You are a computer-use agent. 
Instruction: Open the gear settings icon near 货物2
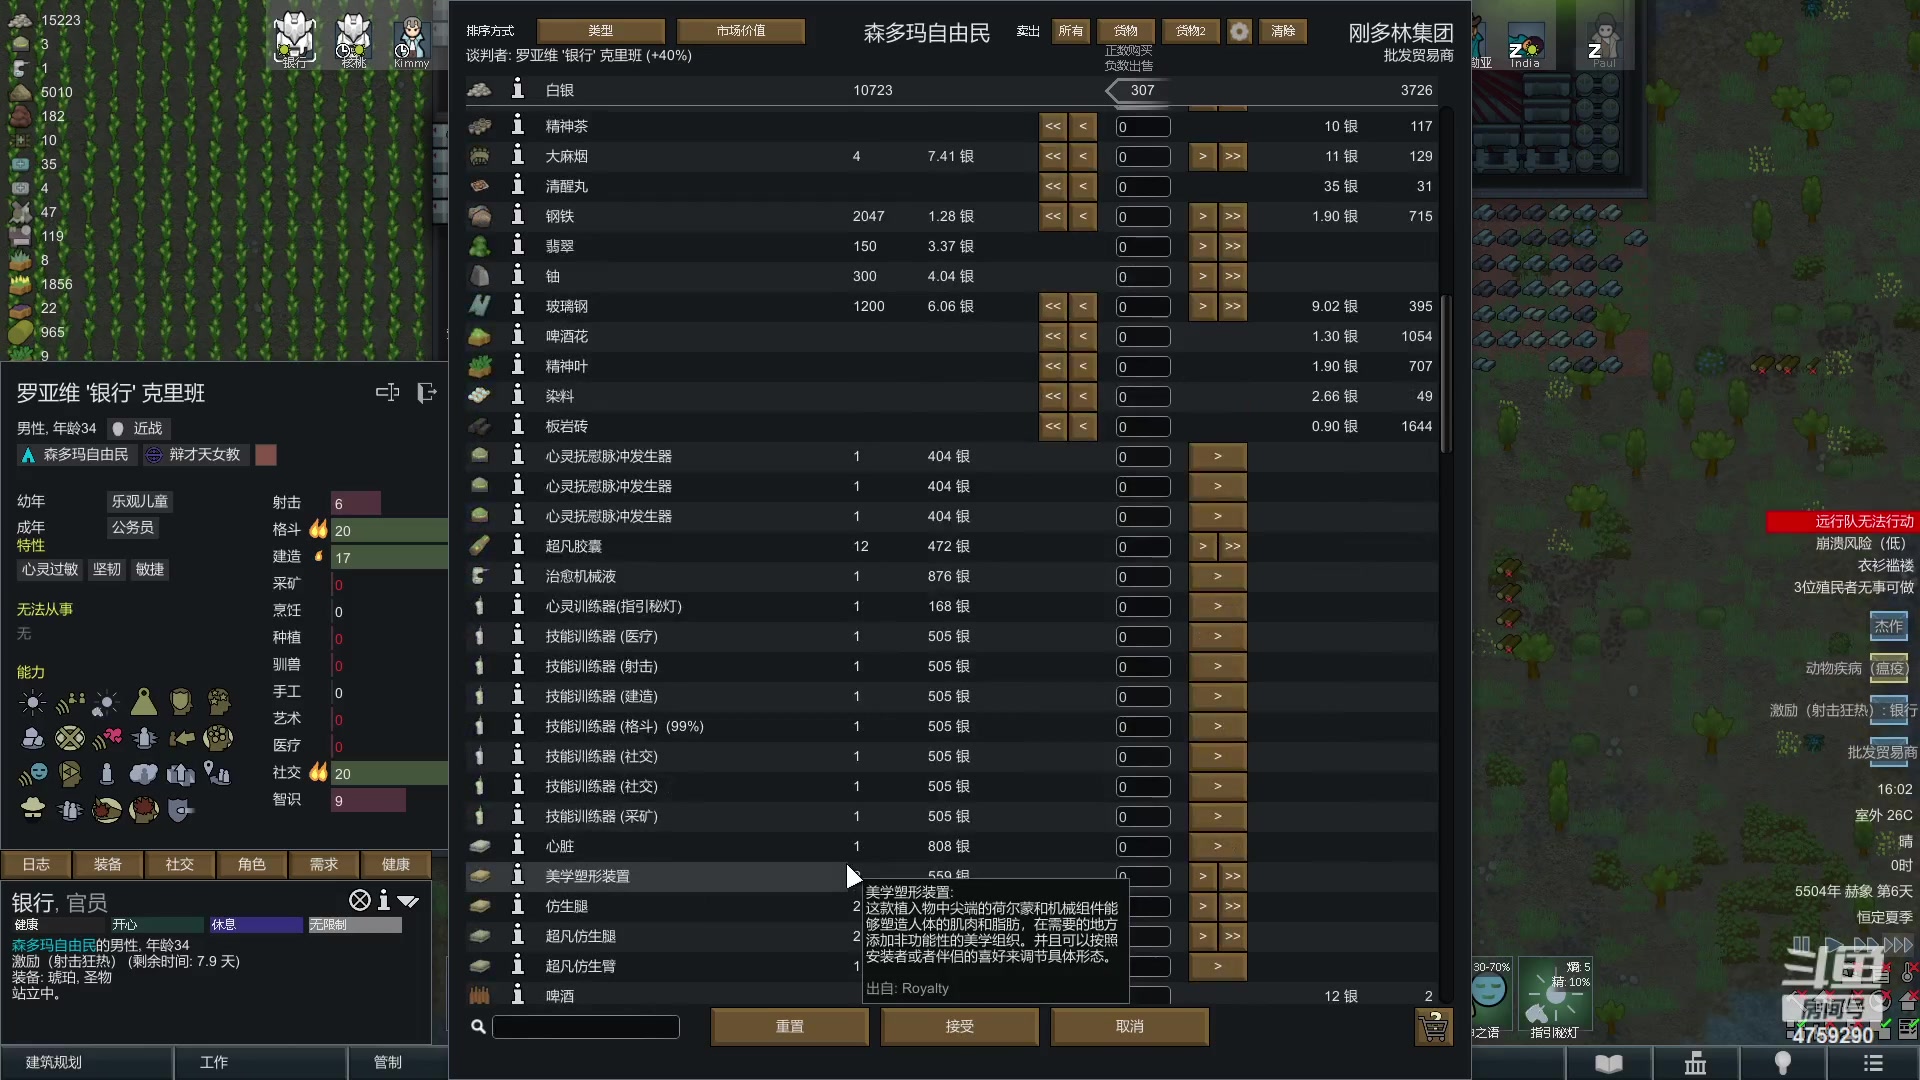click(1239, 31)
